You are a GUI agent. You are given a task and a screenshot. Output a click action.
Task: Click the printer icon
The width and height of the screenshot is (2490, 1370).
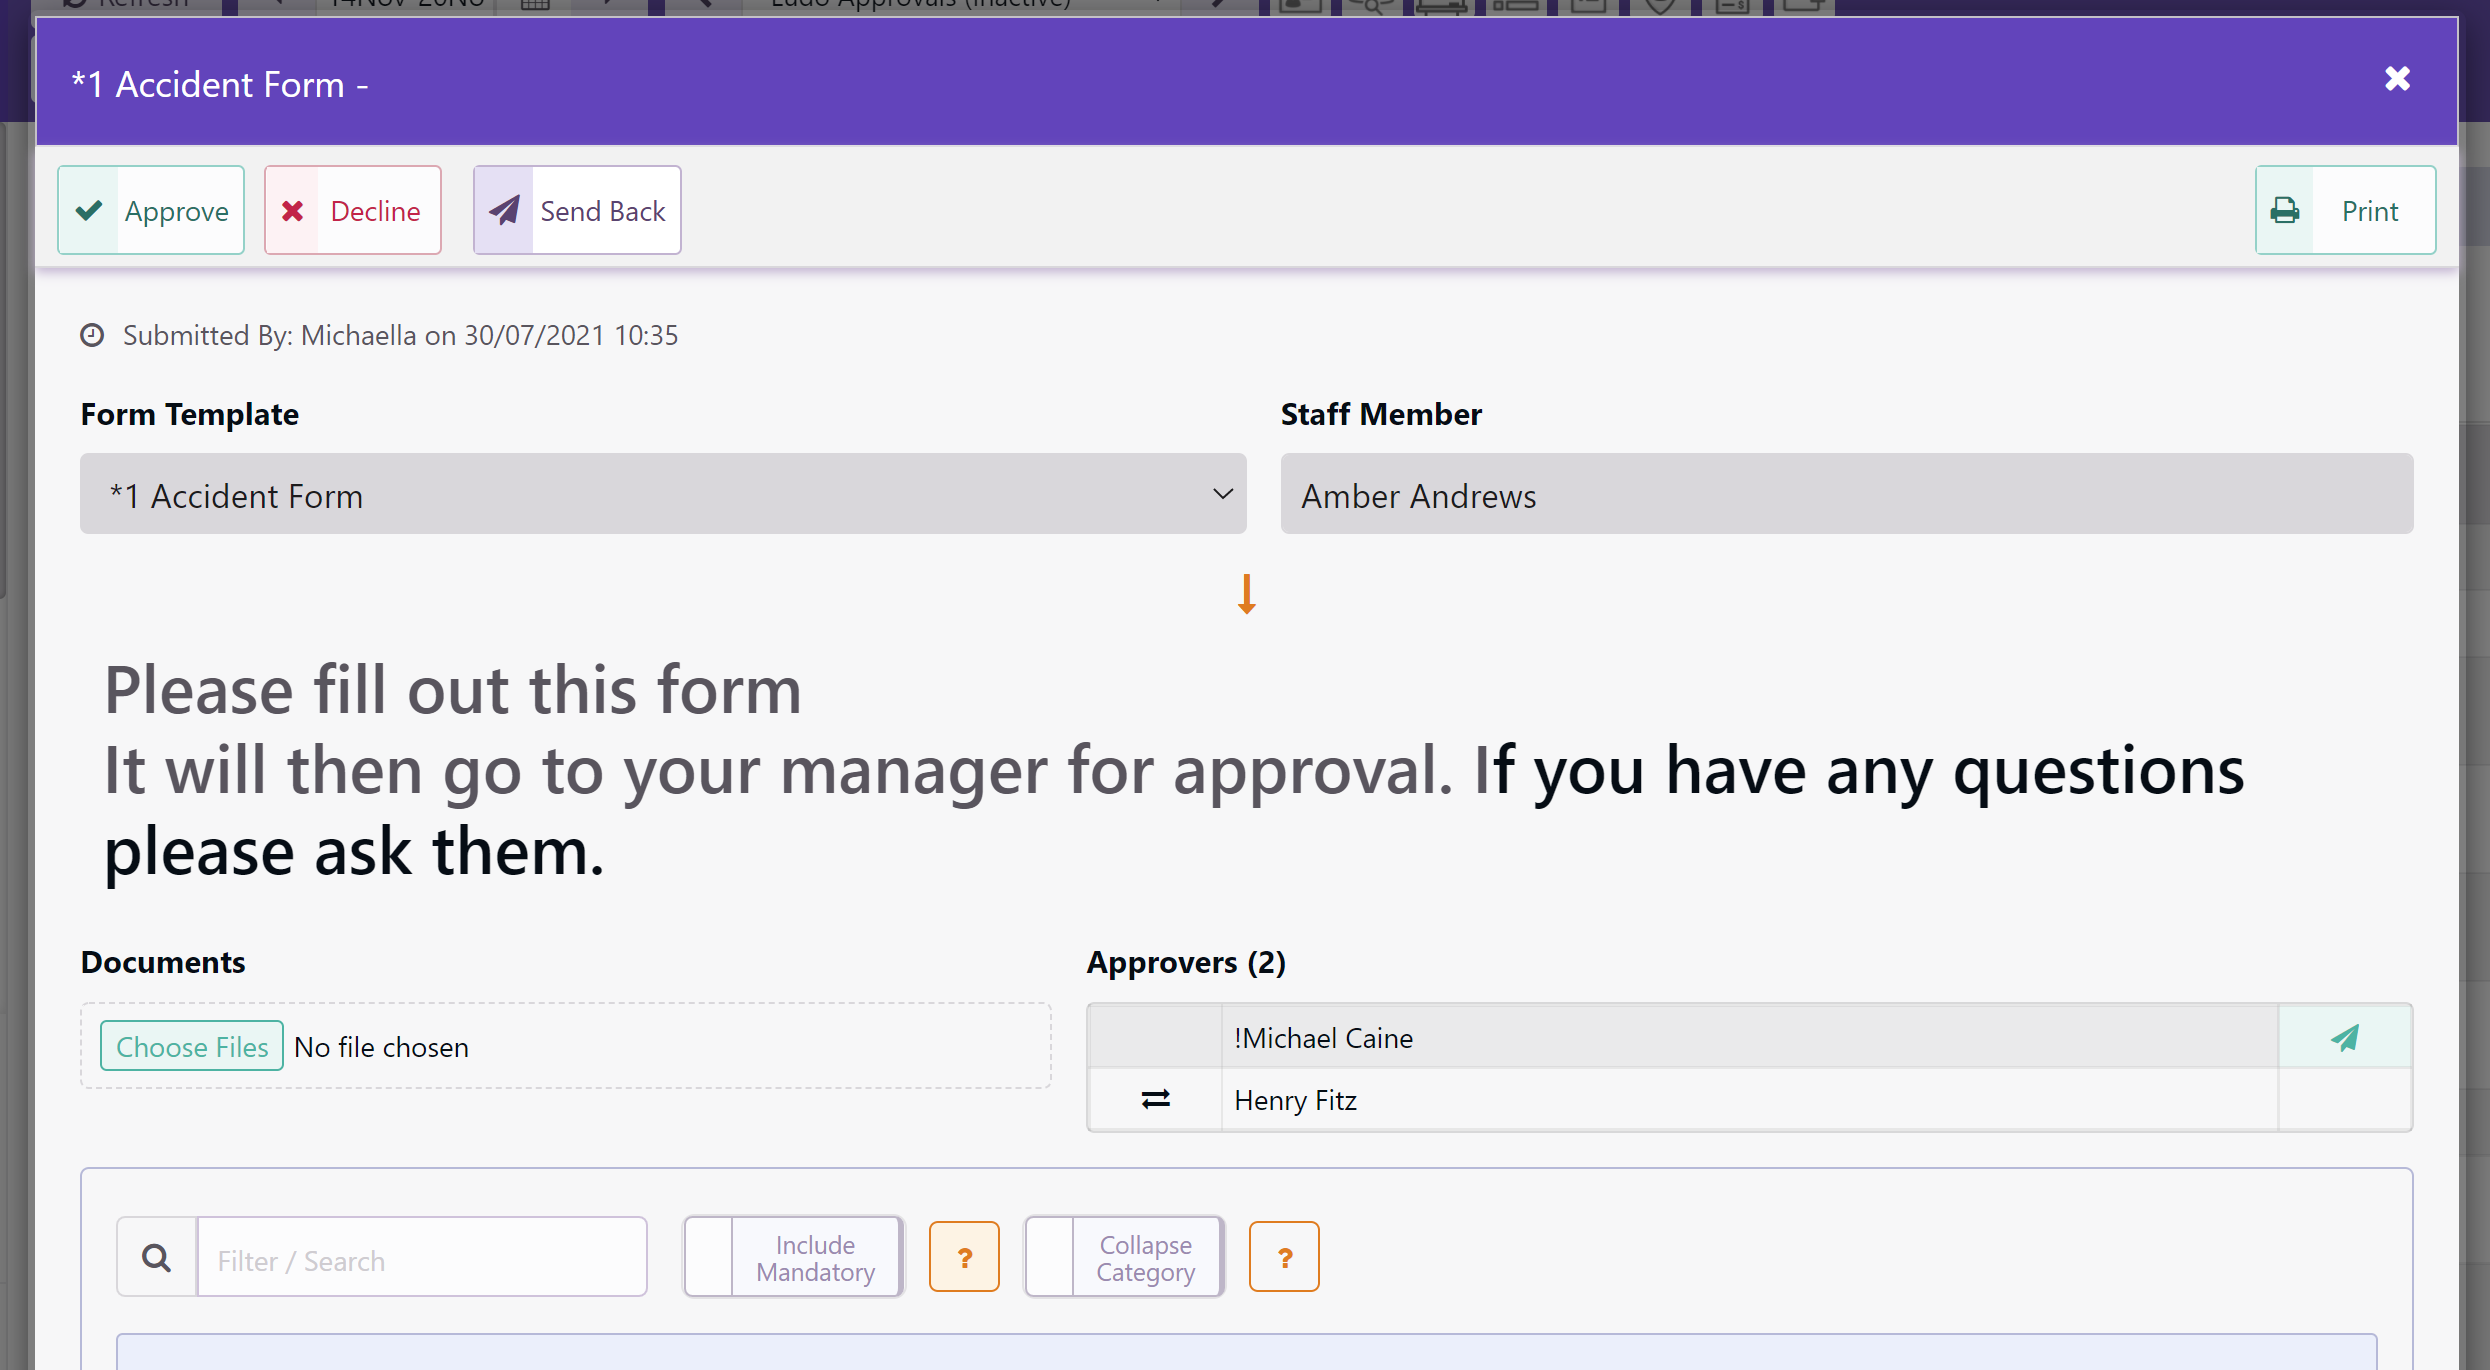coord(2285,210)
